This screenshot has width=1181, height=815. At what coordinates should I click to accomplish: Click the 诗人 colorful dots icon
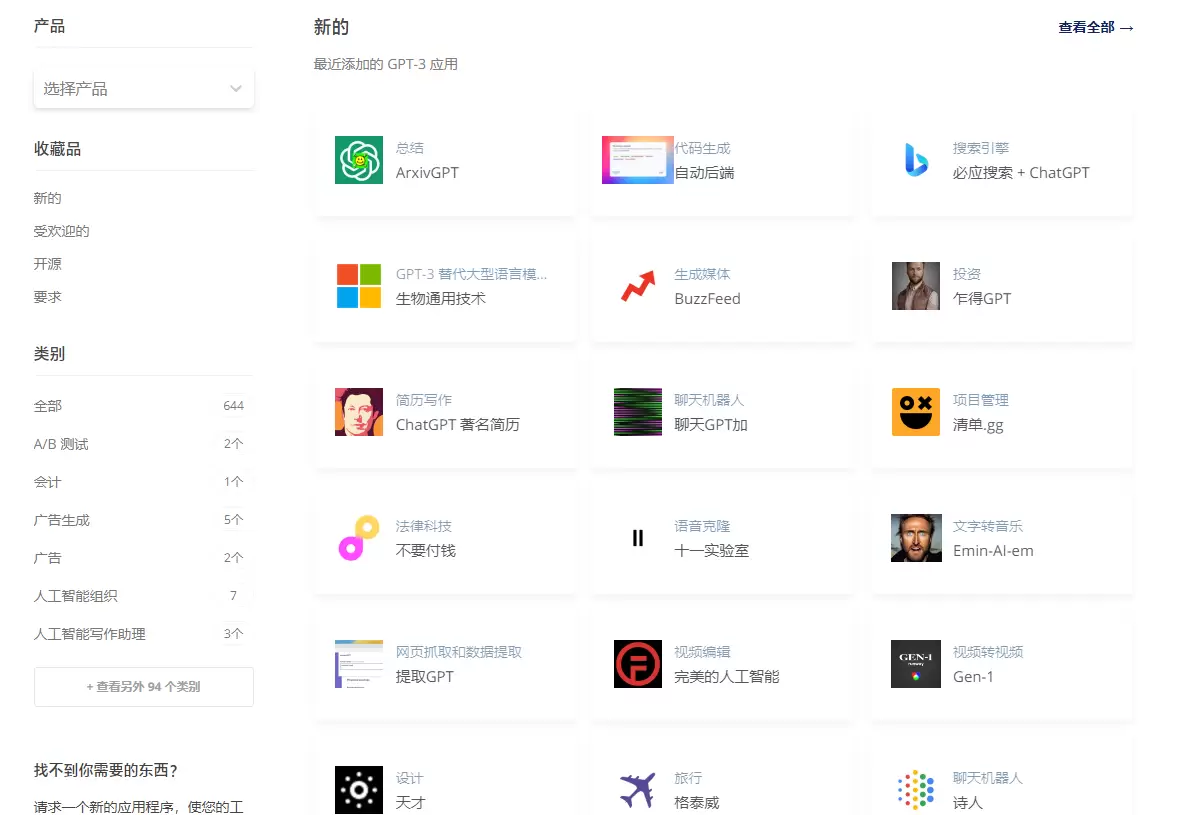pyautogui.click(x=916, y=789)
